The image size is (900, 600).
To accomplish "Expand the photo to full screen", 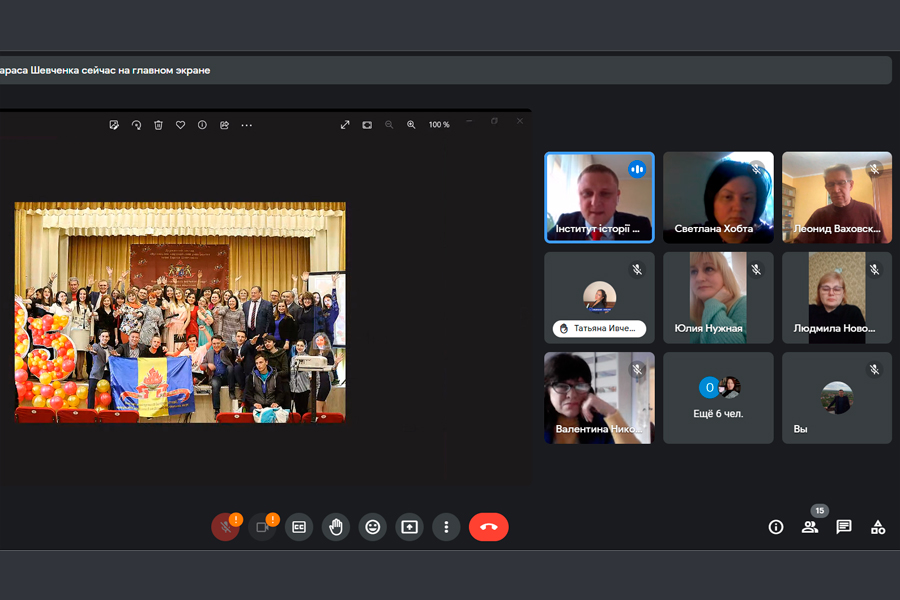I will pyautogui.click(x=345, y=125).
